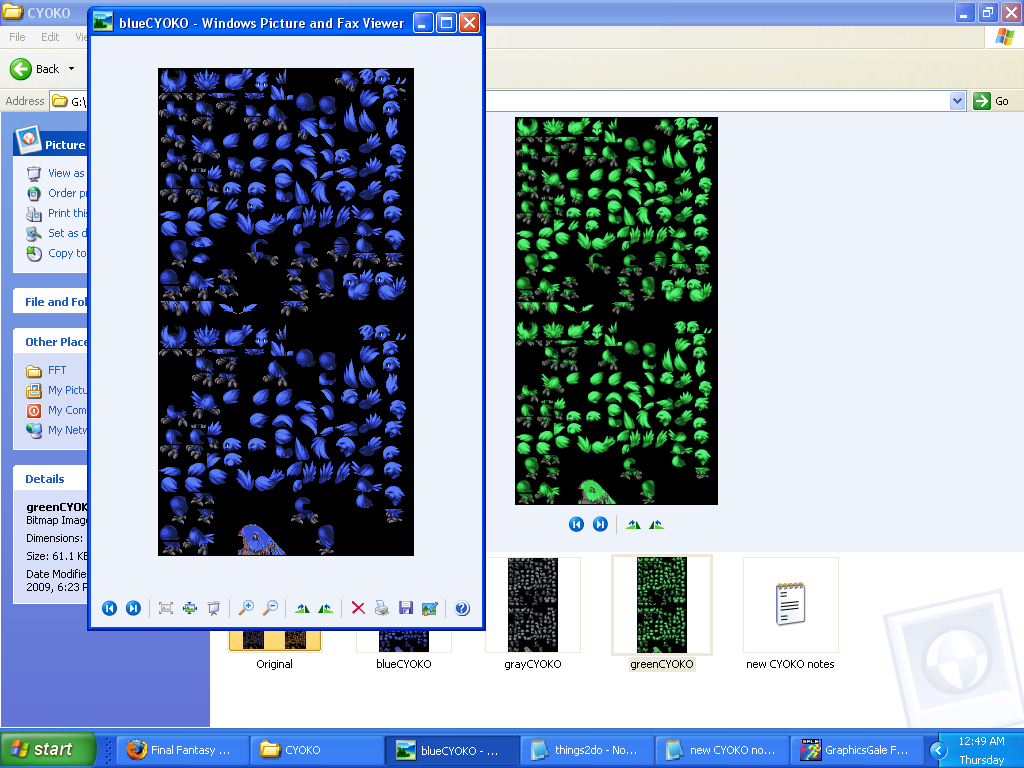Open the Edit menu in CYOKO window
Screen dimensions: 1024x768
(x=50, y=37)
